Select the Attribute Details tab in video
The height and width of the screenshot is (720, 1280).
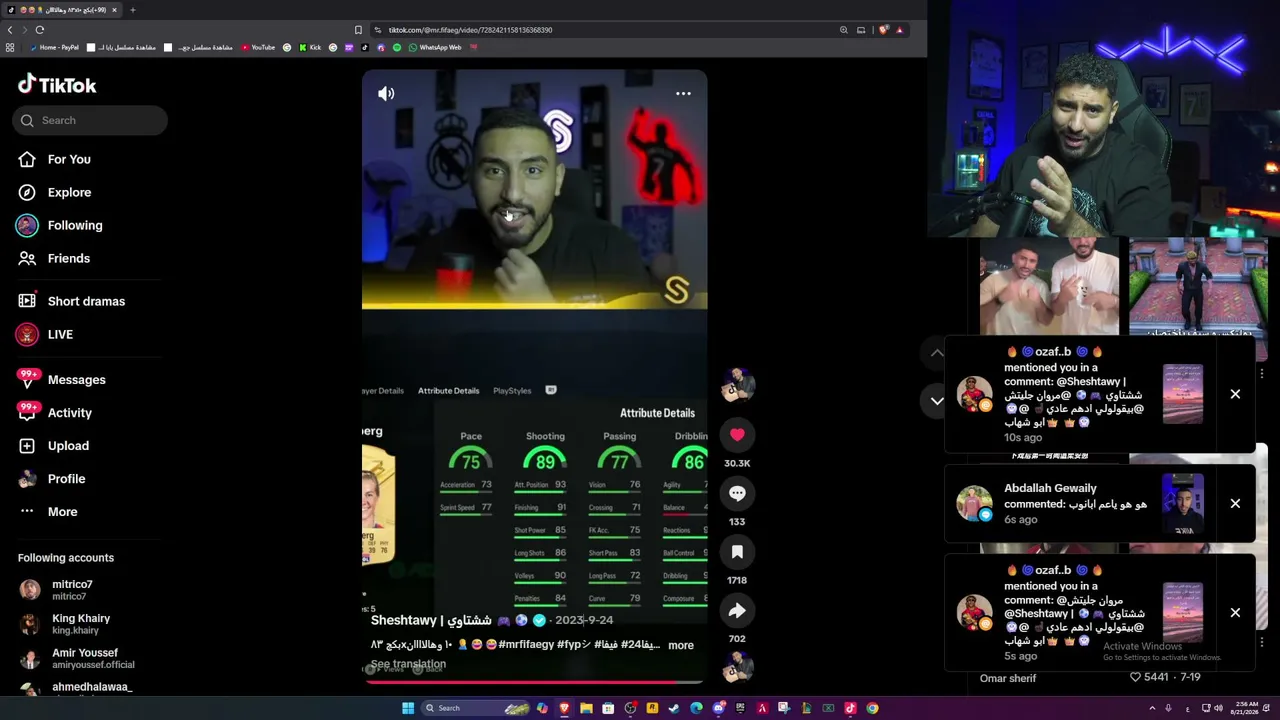(448, 391)
